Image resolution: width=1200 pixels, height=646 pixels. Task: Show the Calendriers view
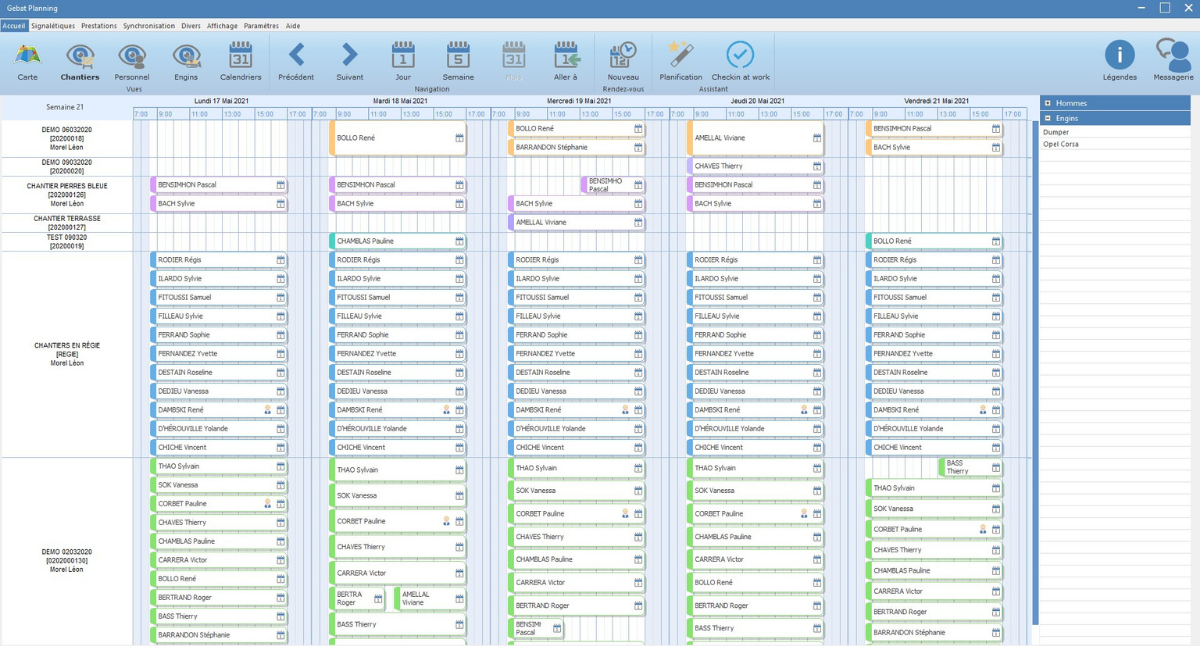click(240, 60)
